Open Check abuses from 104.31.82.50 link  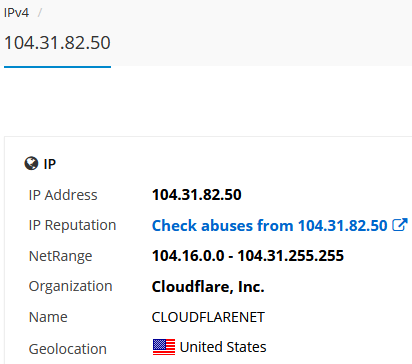tap(269, 225)
